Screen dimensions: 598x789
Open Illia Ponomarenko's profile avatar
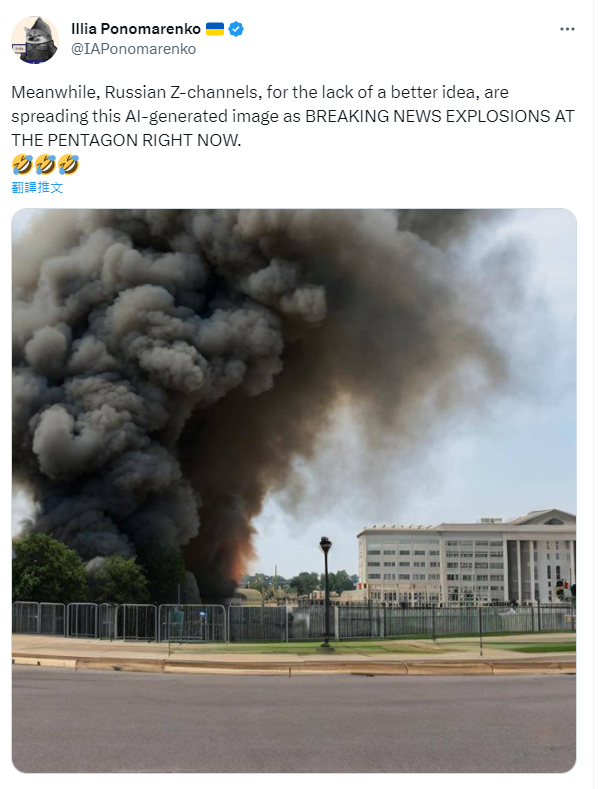click(x=35, y=40)
